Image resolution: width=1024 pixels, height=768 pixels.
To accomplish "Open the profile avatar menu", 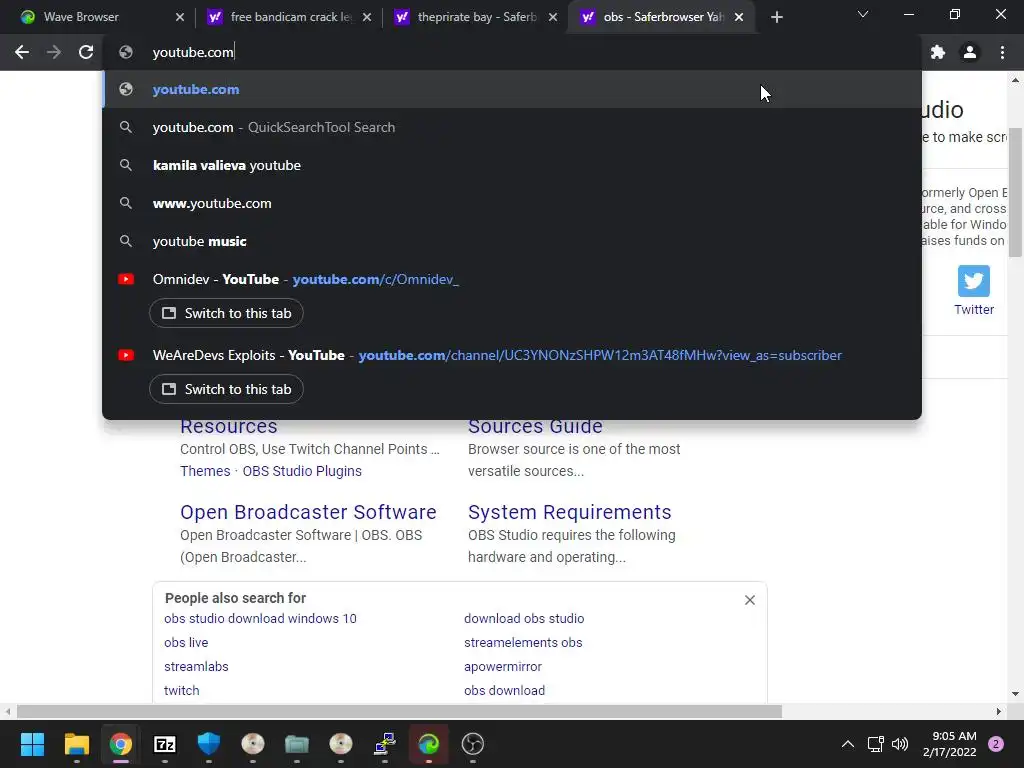I will pyautogui.click(x=970, y=52).
